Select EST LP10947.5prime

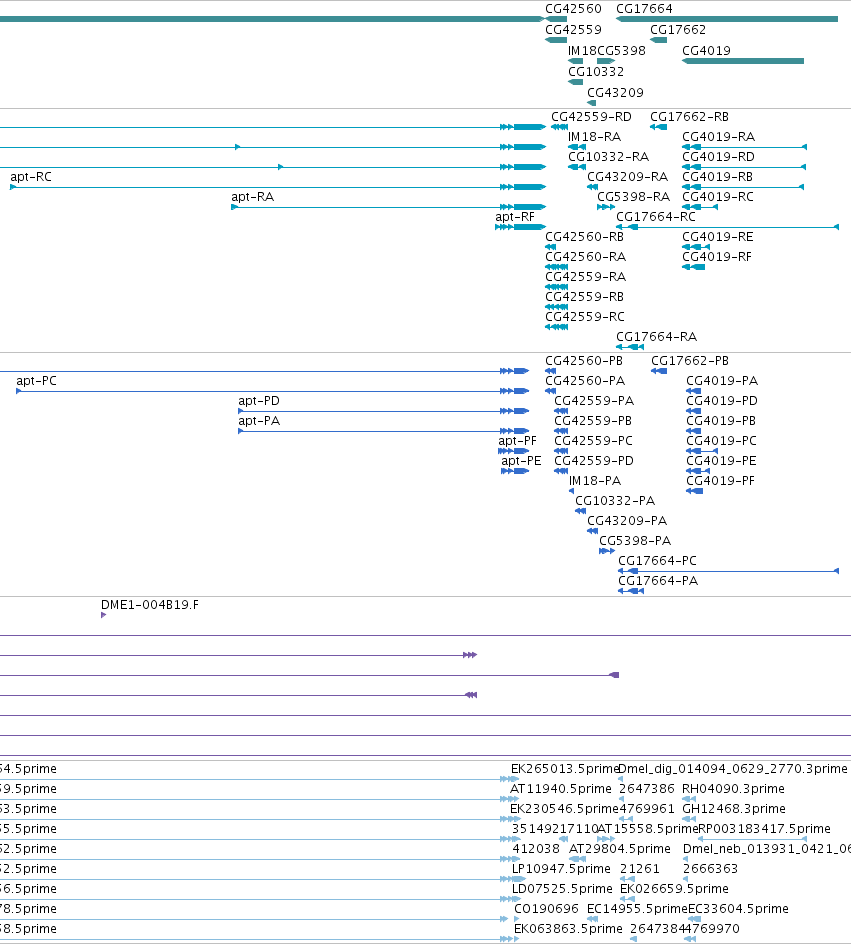pyautogui.click(x=561, y=869)
